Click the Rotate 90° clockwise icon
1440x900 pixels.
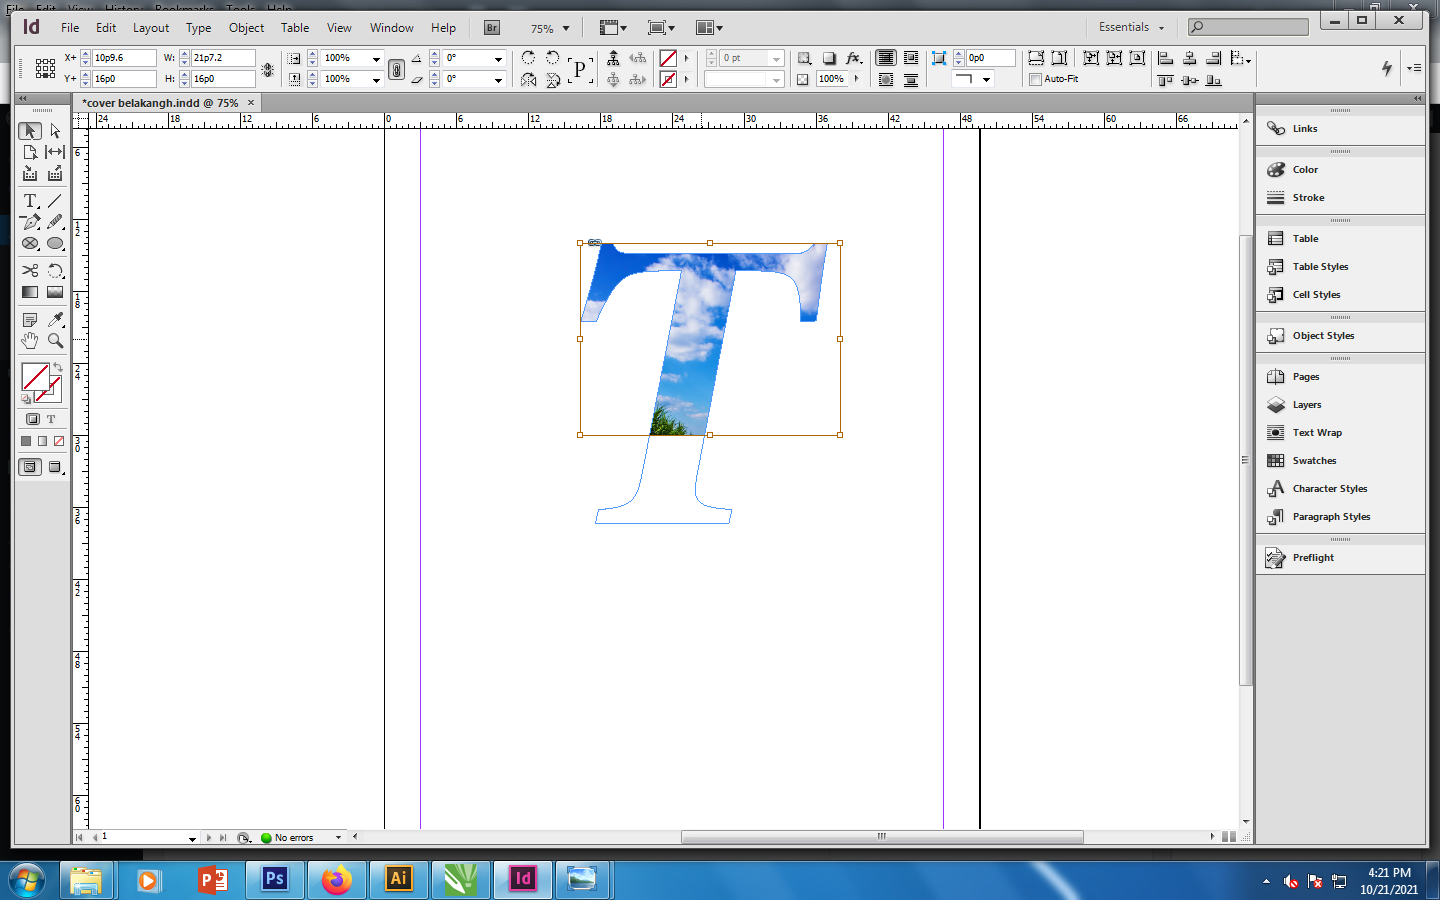[x=528, y=58]
